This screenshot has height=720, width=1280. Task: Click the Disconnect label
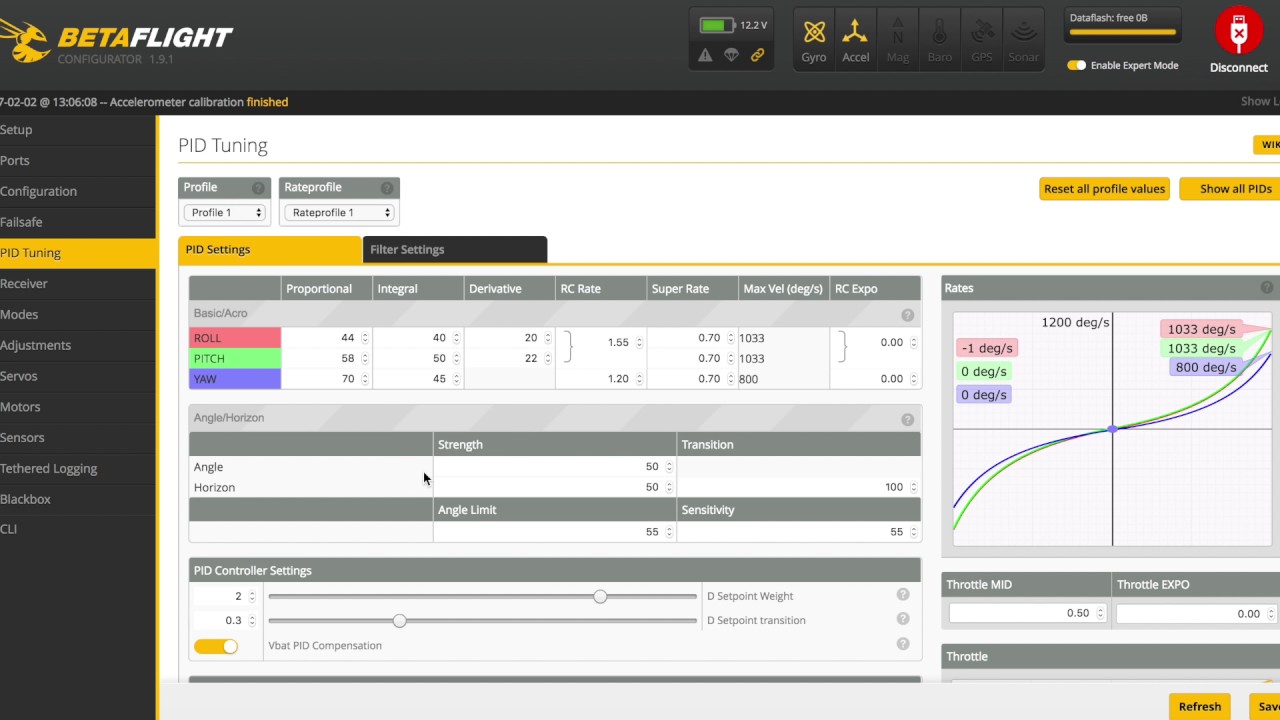[1239, 68]
